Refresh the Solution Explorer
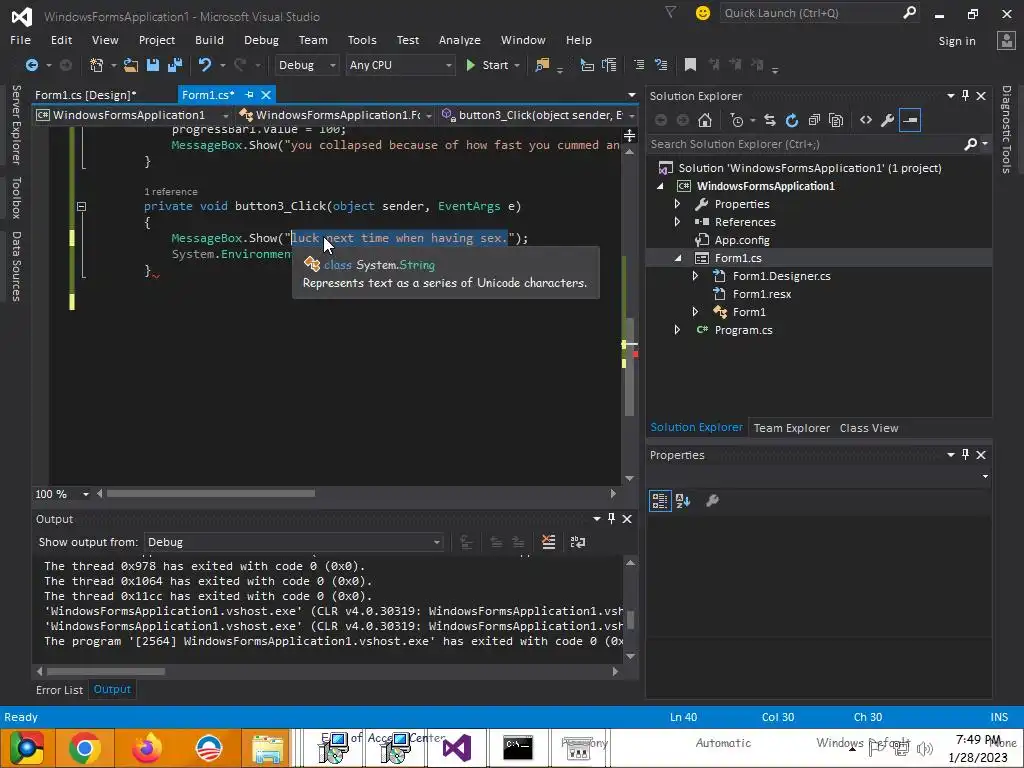This screenshot has height=768, width=1024. point(792,120)
